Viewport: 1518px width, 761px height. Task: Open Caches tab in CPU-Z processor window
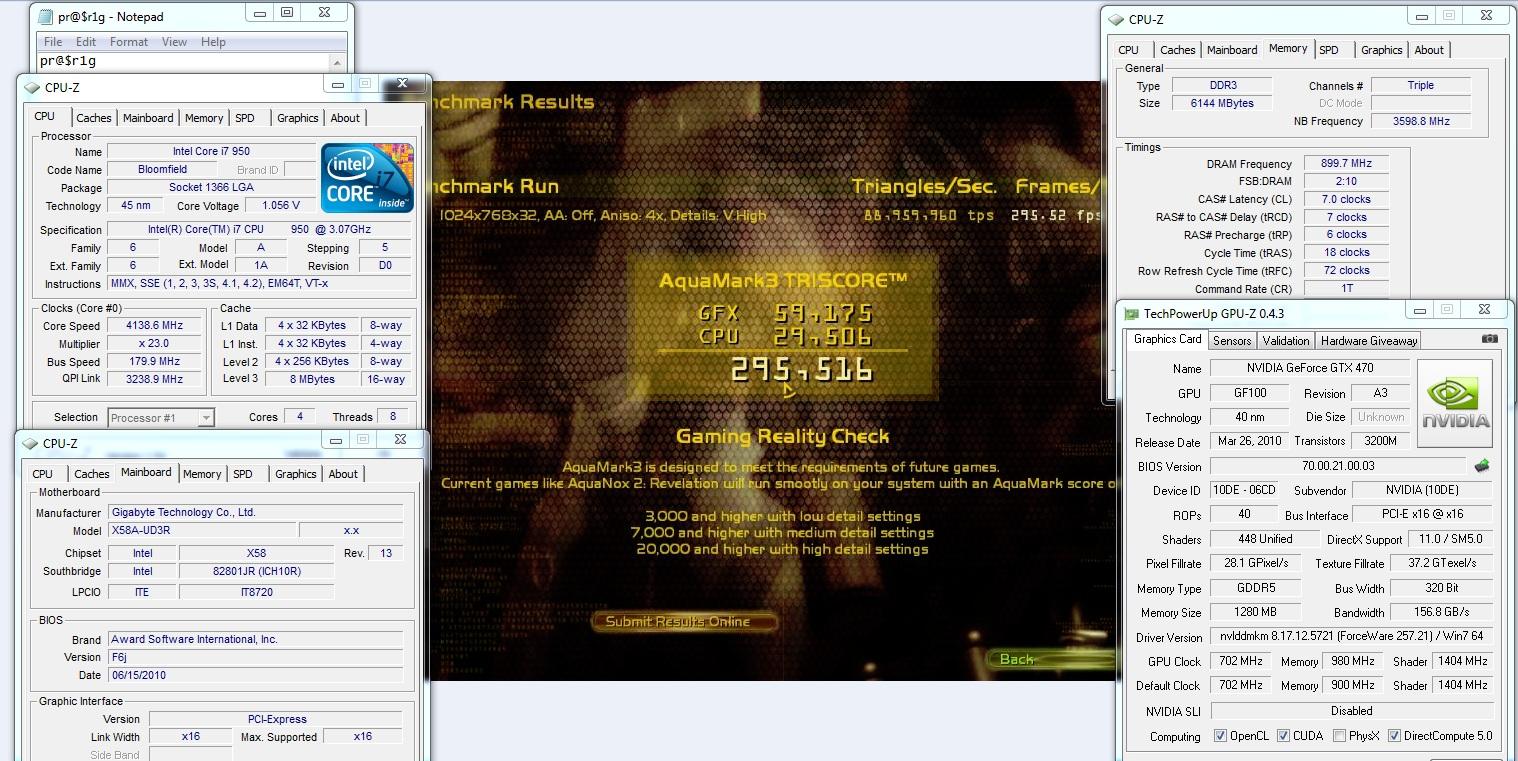pyautogui.click(x=94, y=118)
